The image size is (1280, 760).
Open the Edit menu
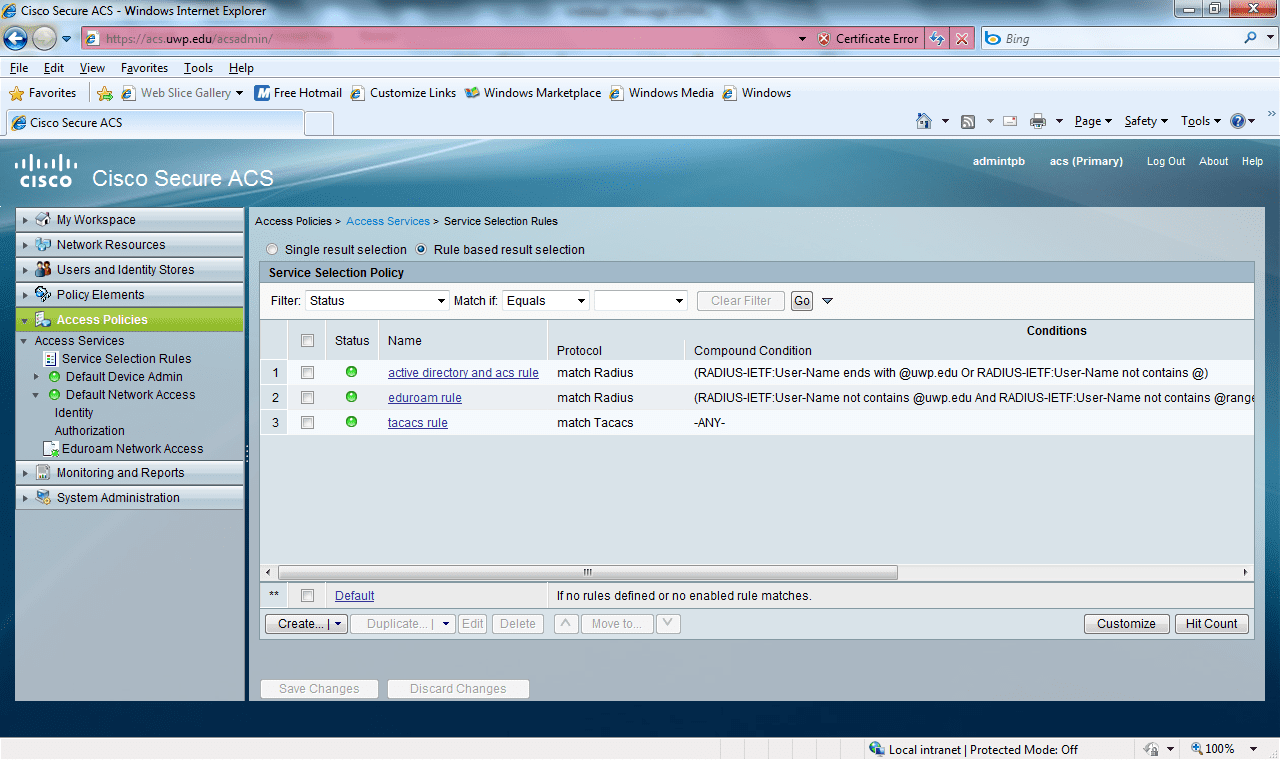[x=54, y=68]
